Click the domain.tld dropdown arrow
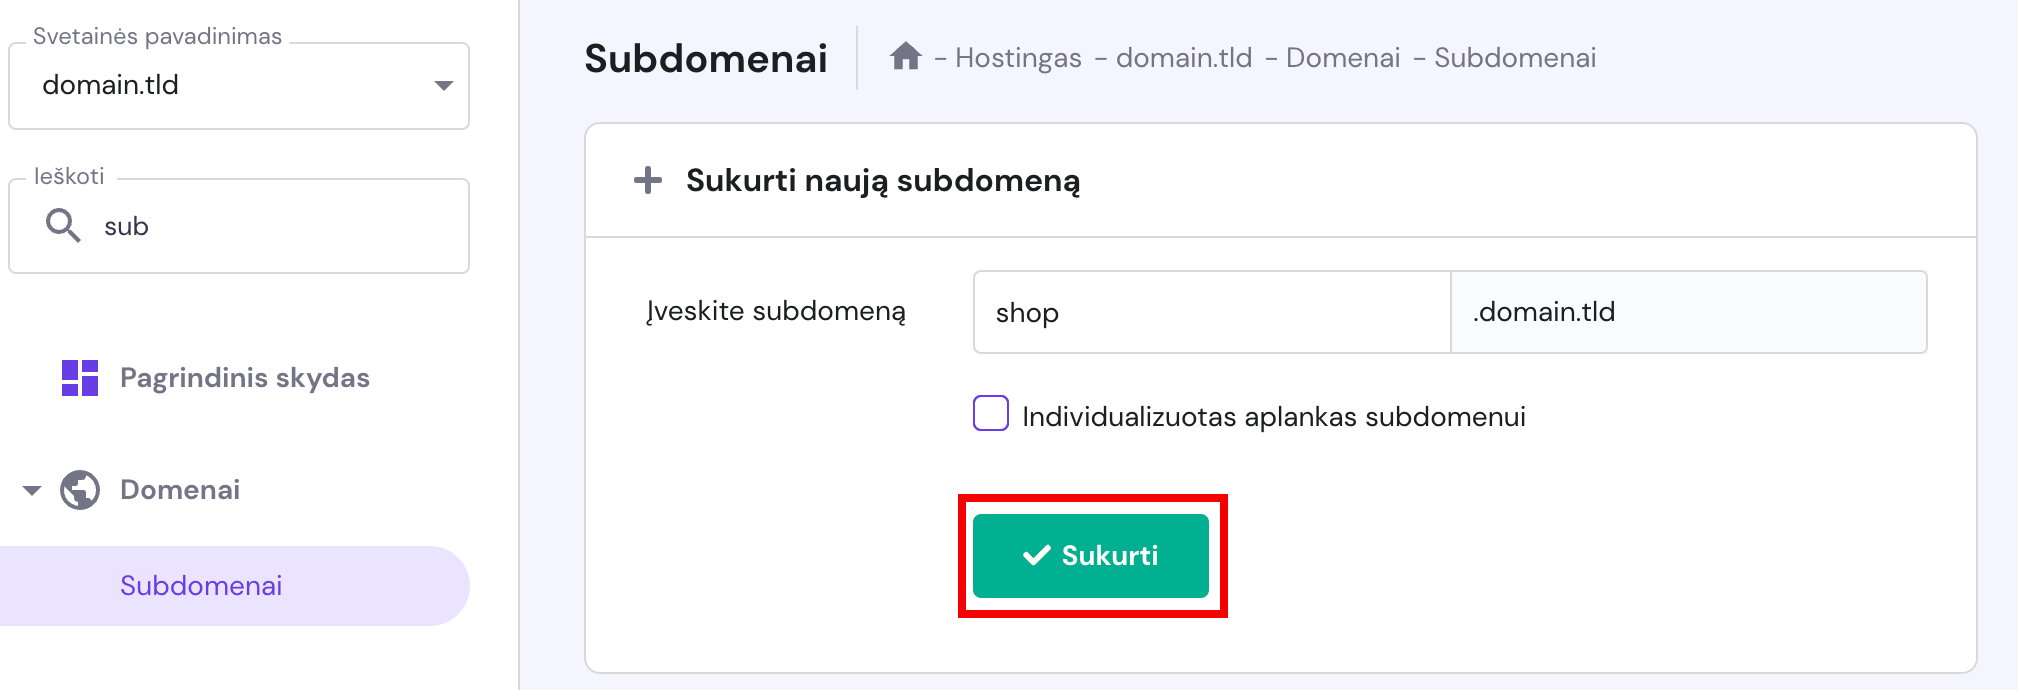This screenshot has width=2018, height=690. [x=442, y=86]
